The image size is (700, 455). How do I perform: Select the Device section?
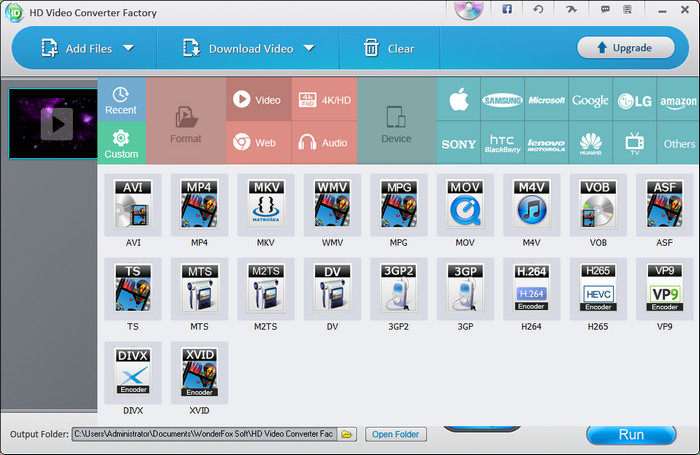(x=396, y=121)
